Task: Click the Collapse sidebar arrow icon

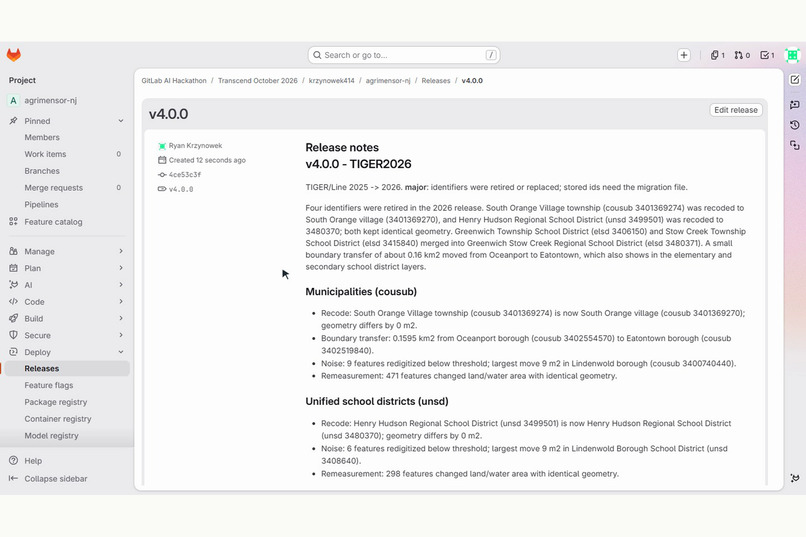Action: (x=13, y=478)
